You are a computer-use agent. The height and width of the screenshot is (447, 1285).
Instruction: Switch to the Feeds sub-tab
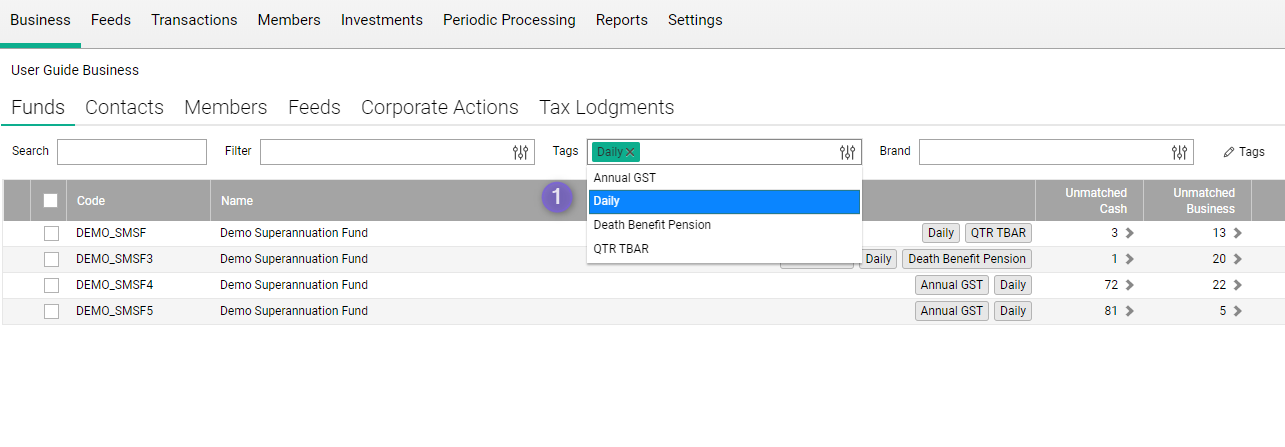tap(314, 107)
